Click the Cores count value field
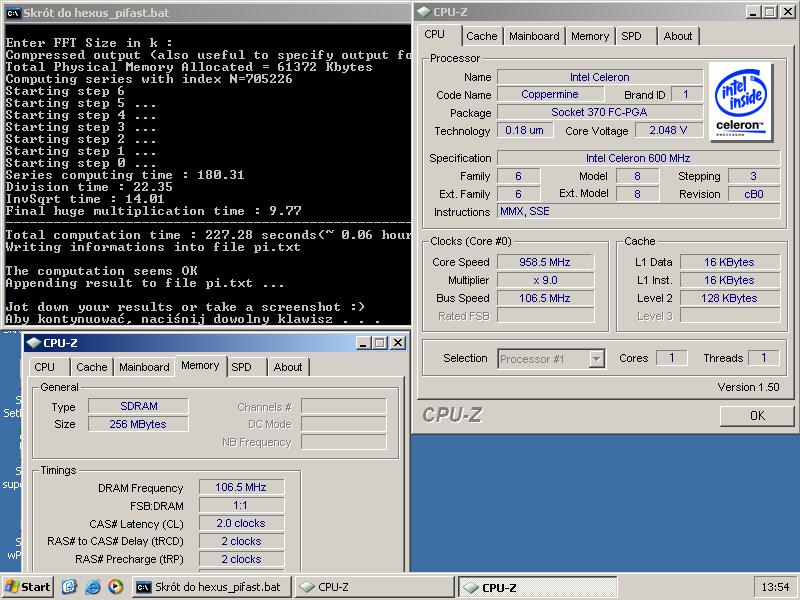Screen dimensions: 800x600 point(671,358)
